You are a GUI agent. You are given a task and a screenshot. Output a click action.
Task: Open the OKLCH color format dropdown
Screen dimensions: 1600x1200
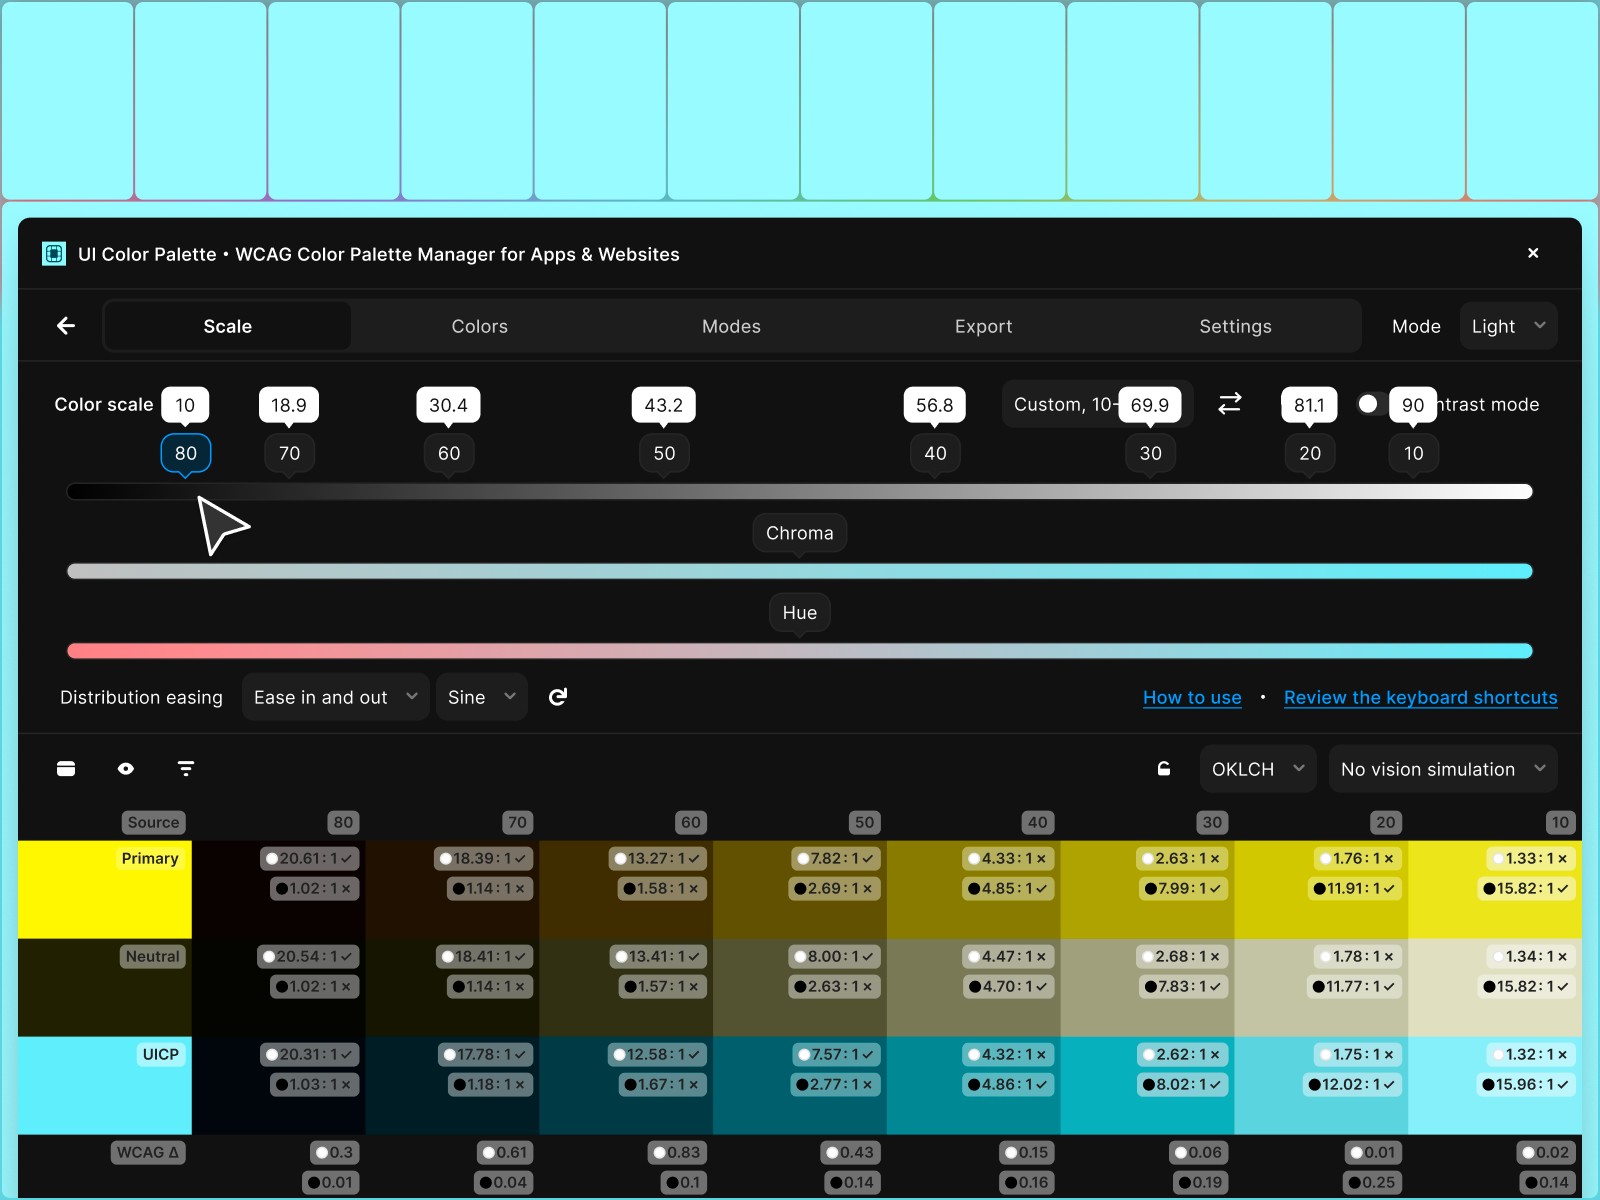tap(1257, 768)
